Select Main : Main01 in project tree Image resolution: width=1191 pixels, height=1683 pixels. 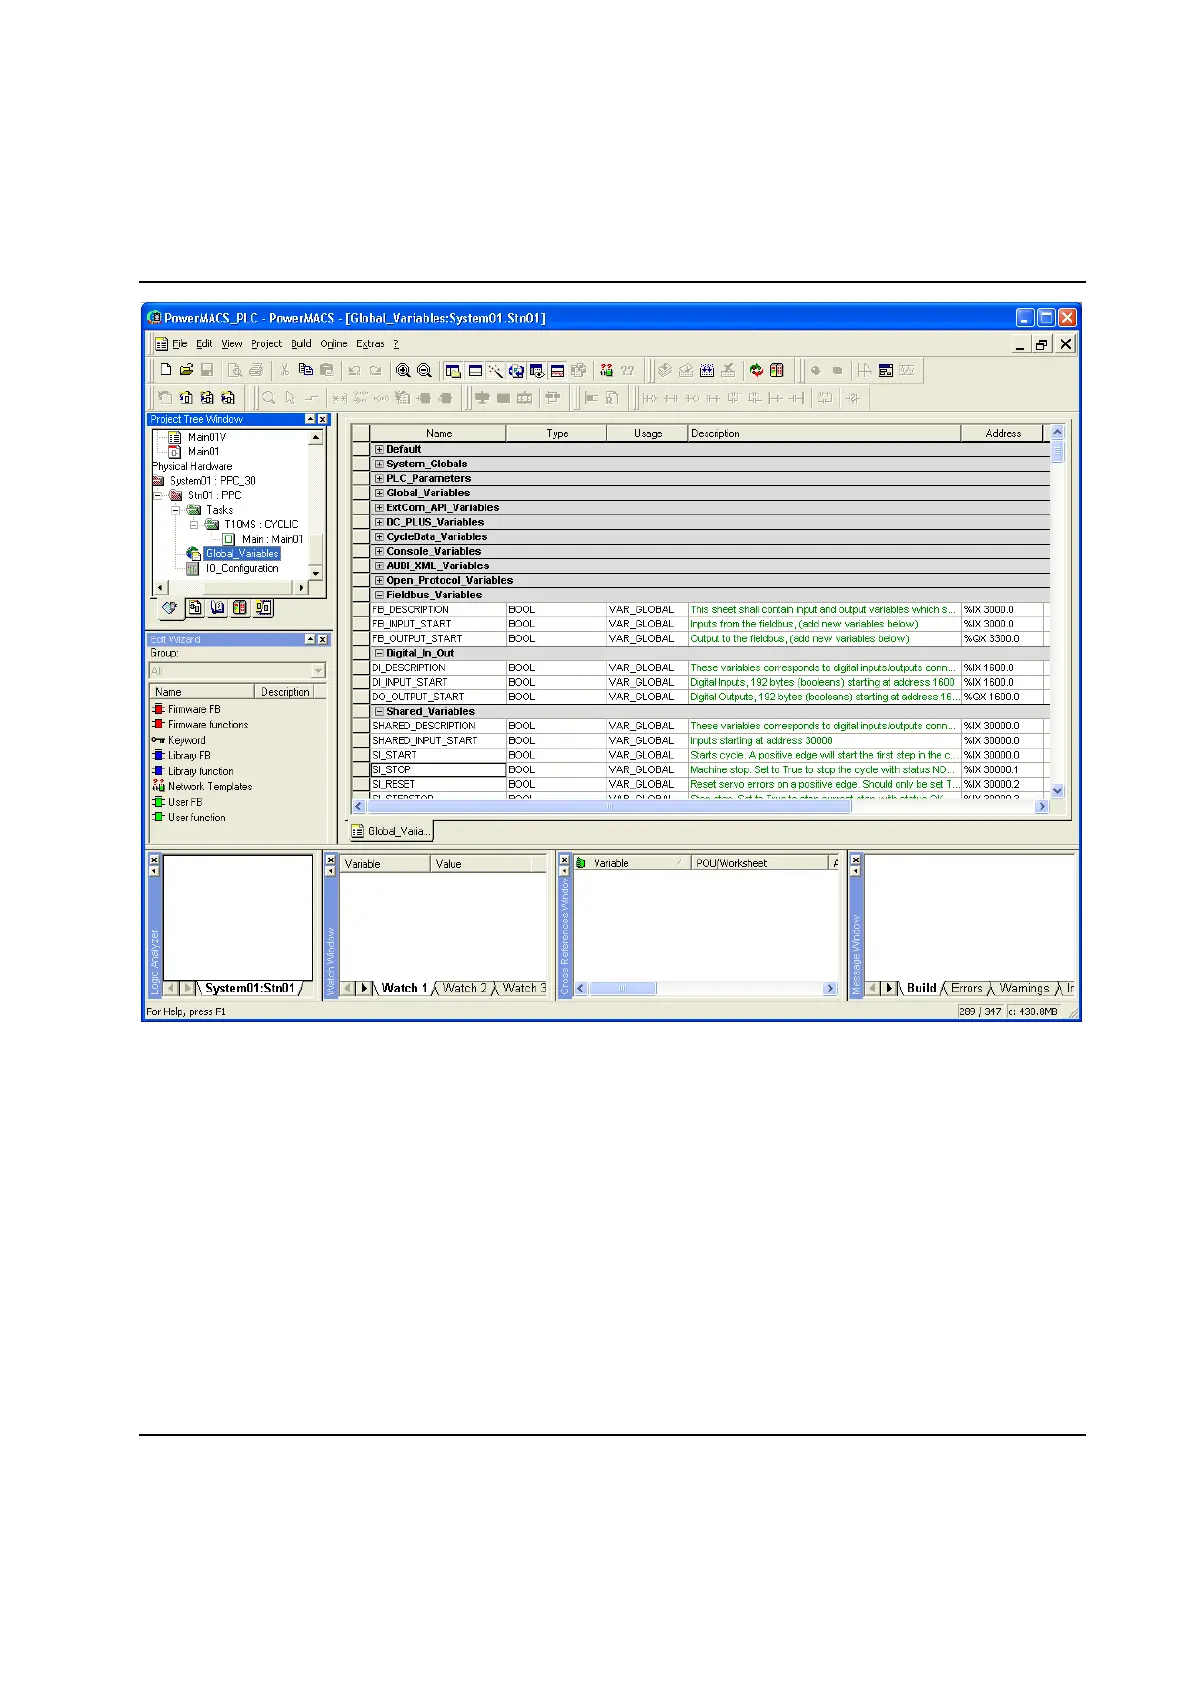[272, 539]
